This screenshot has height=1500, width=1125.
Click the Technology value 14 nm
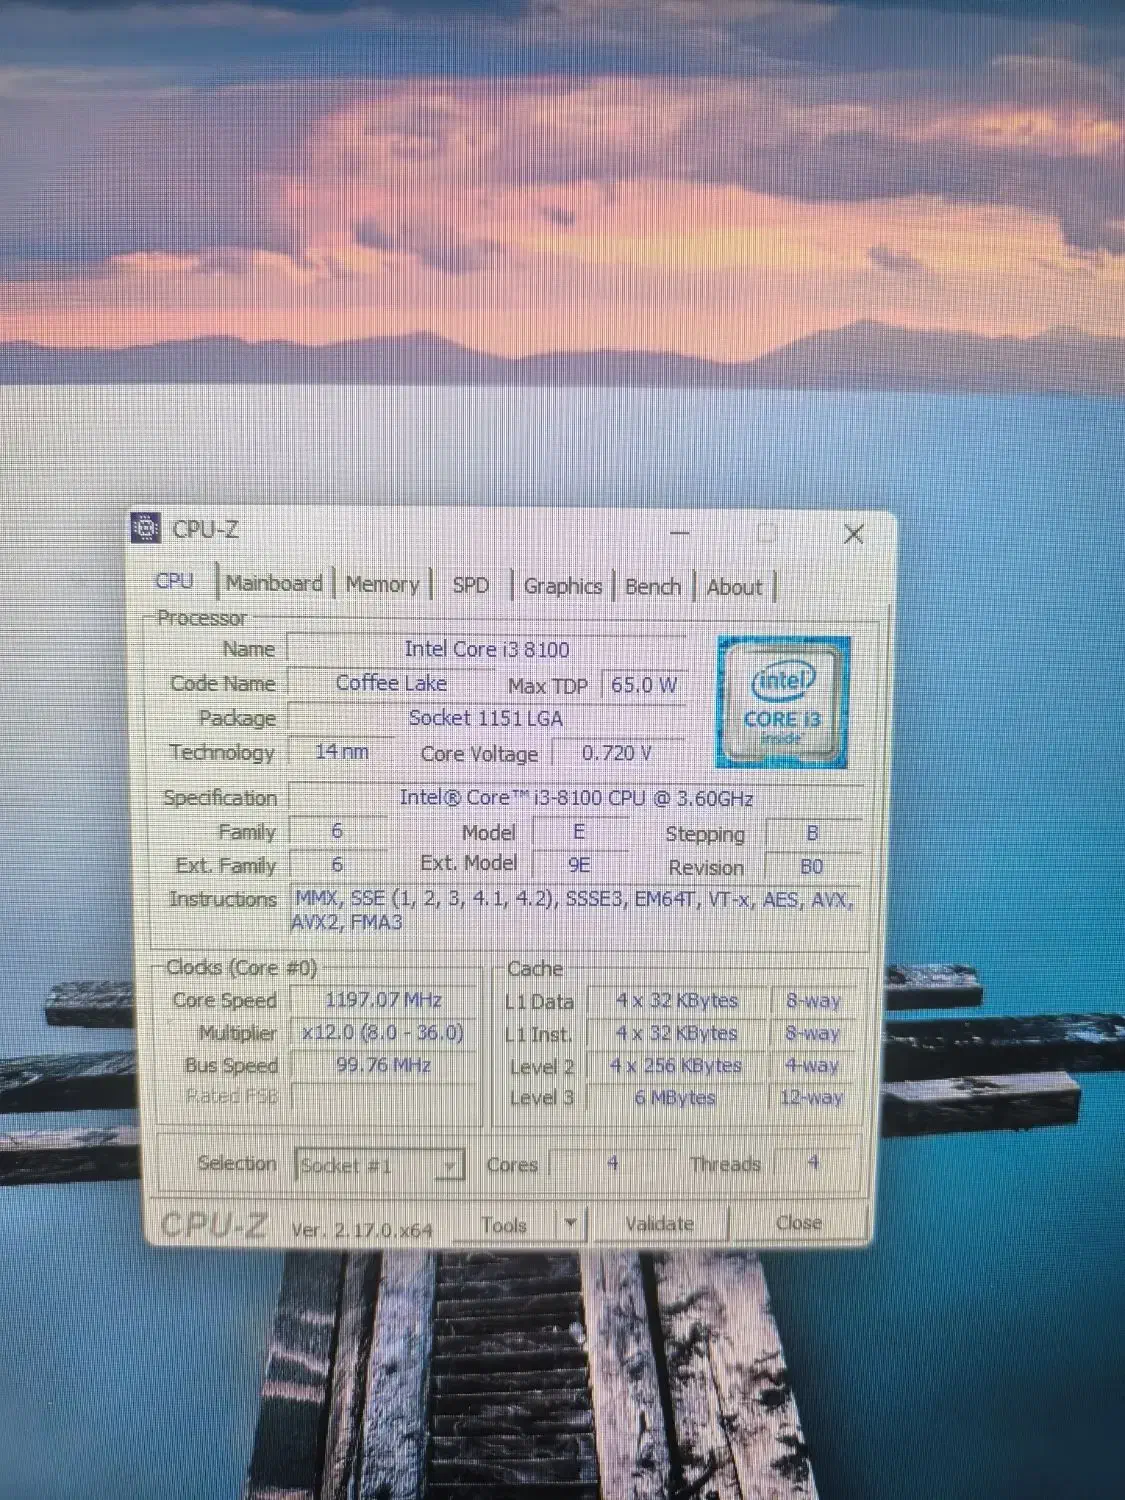[x=341, y=751]
